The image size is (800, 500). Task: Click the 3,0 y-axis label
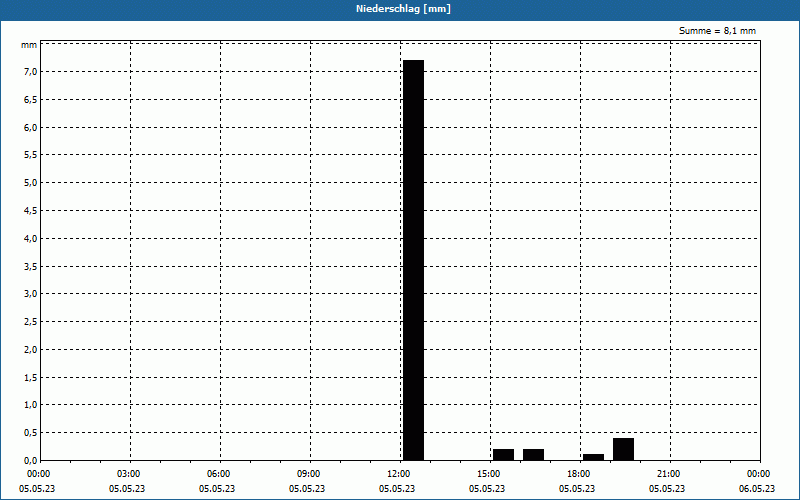click(x=31, y=294)
